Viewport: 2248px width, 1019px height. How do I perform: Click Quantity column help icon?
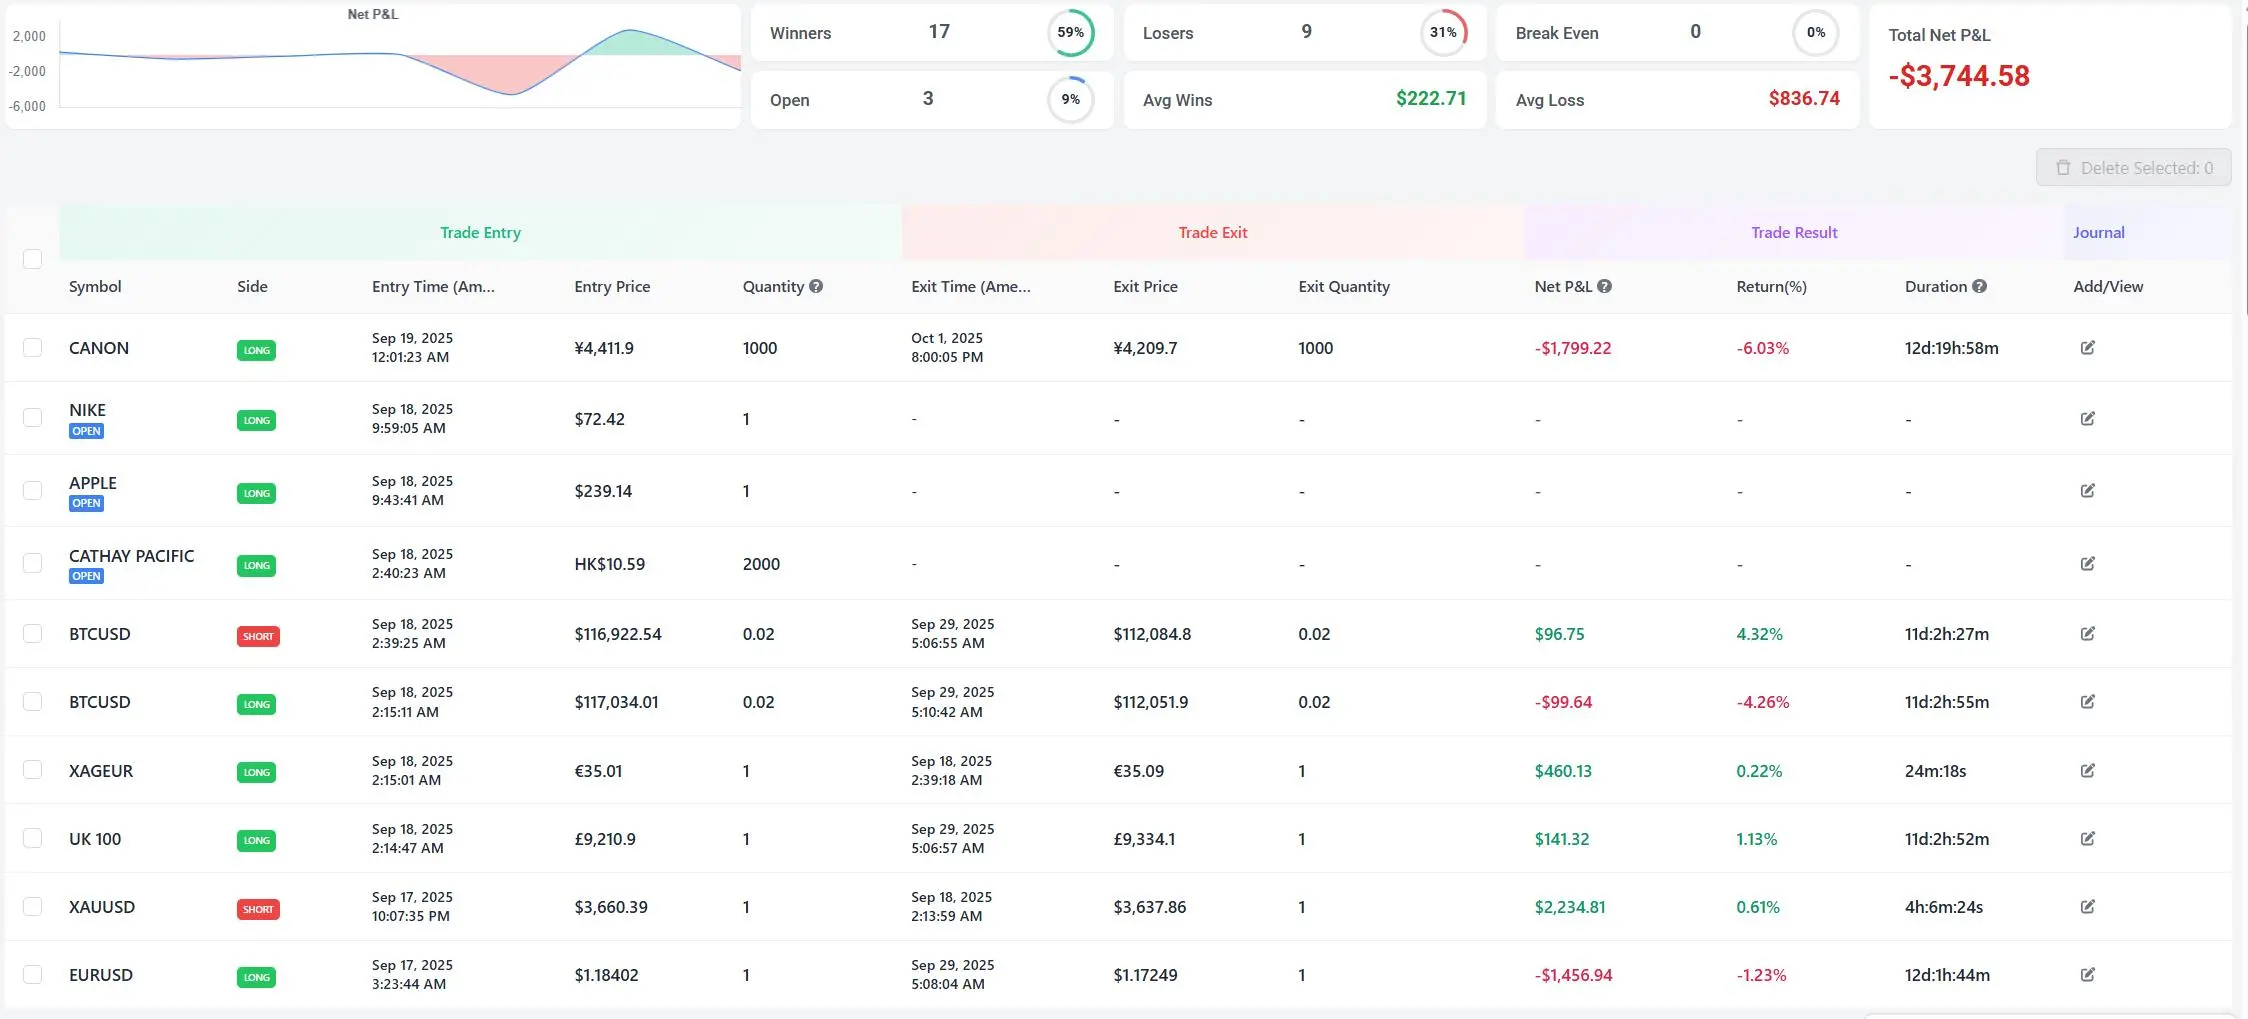(x=816, y=287)
